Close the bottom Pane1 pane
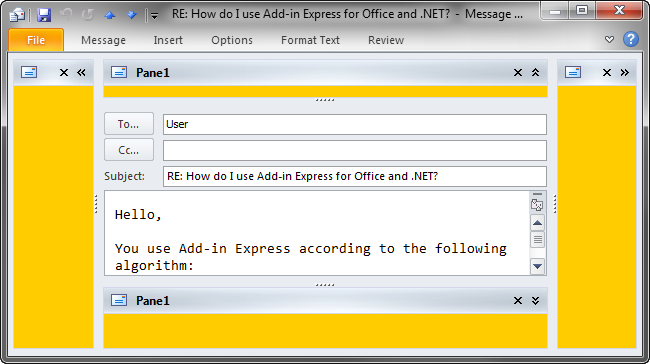 coord(518,301)
